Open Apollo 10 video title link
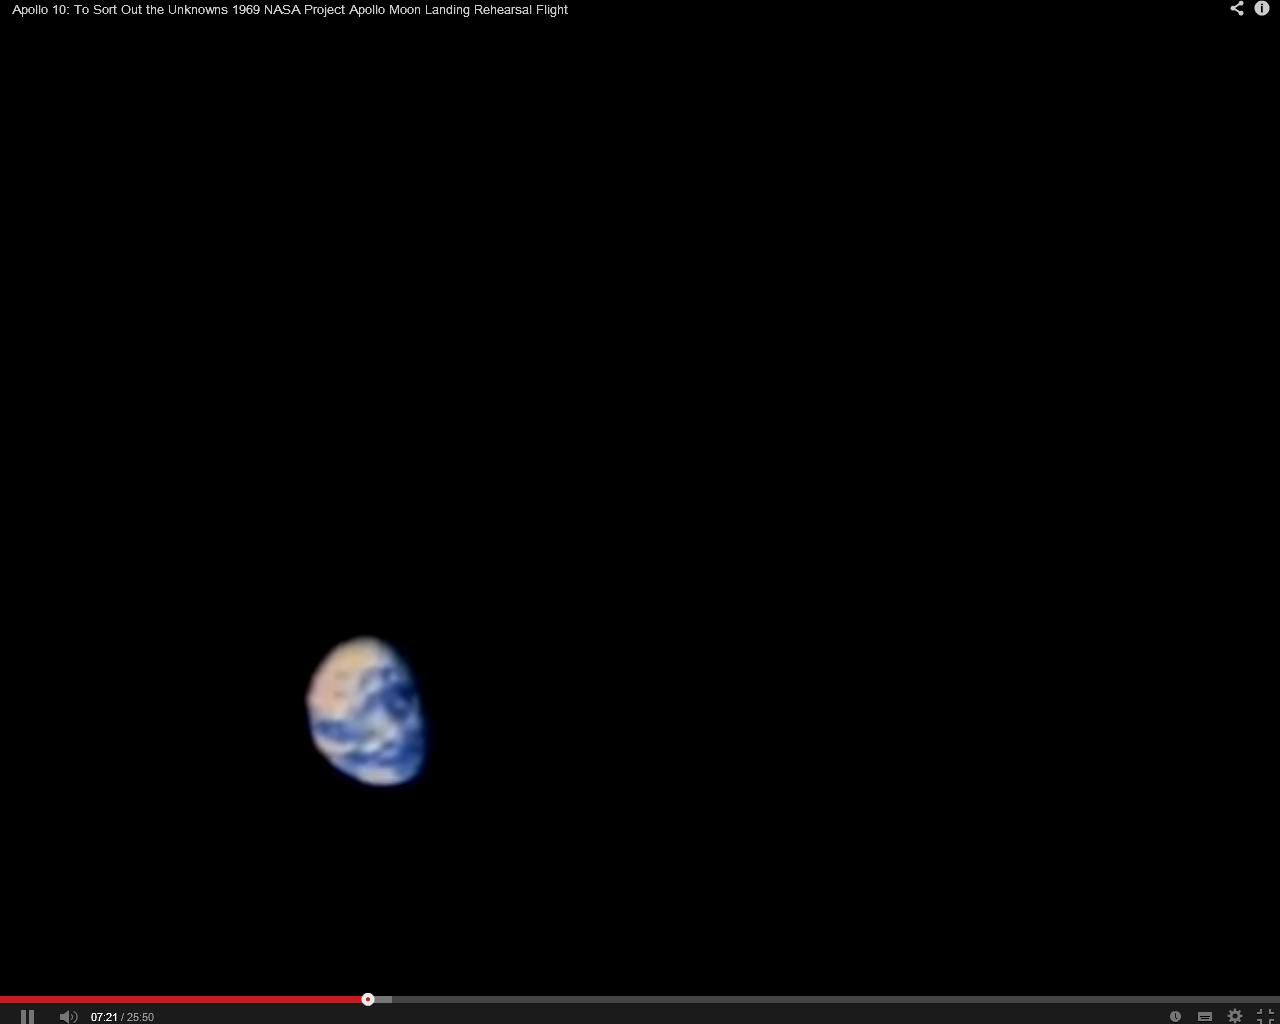 click(290, 9)
